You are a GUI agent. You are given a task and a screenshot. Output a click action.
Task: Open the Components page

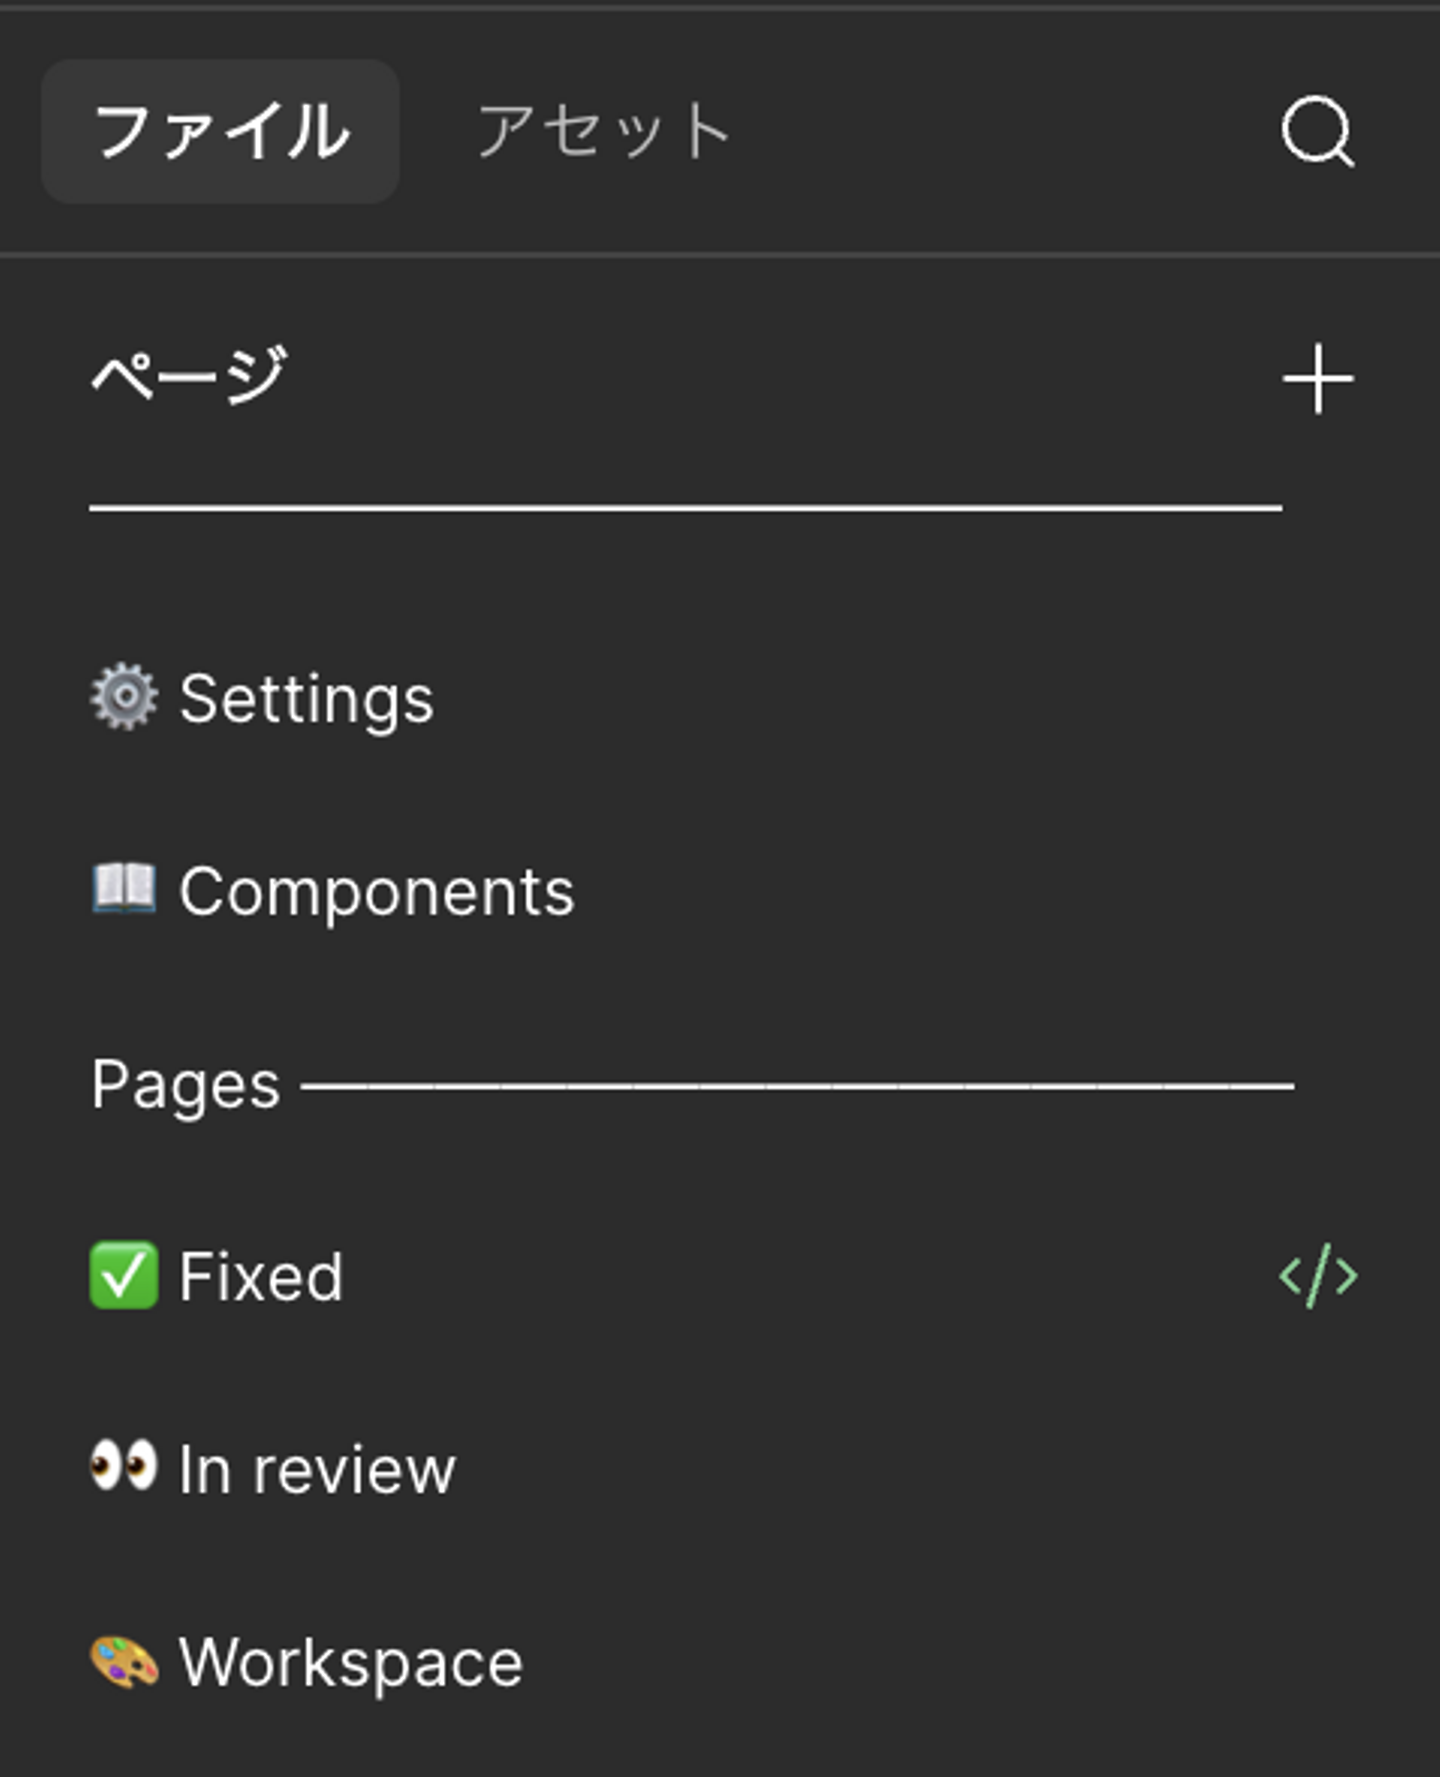(376, 891)
